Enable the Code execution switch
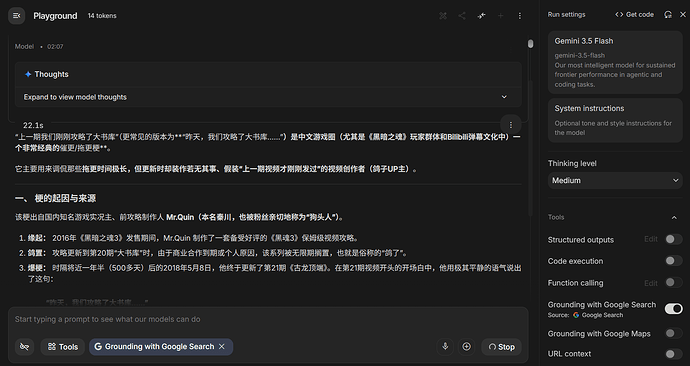 tap(673, 261)
